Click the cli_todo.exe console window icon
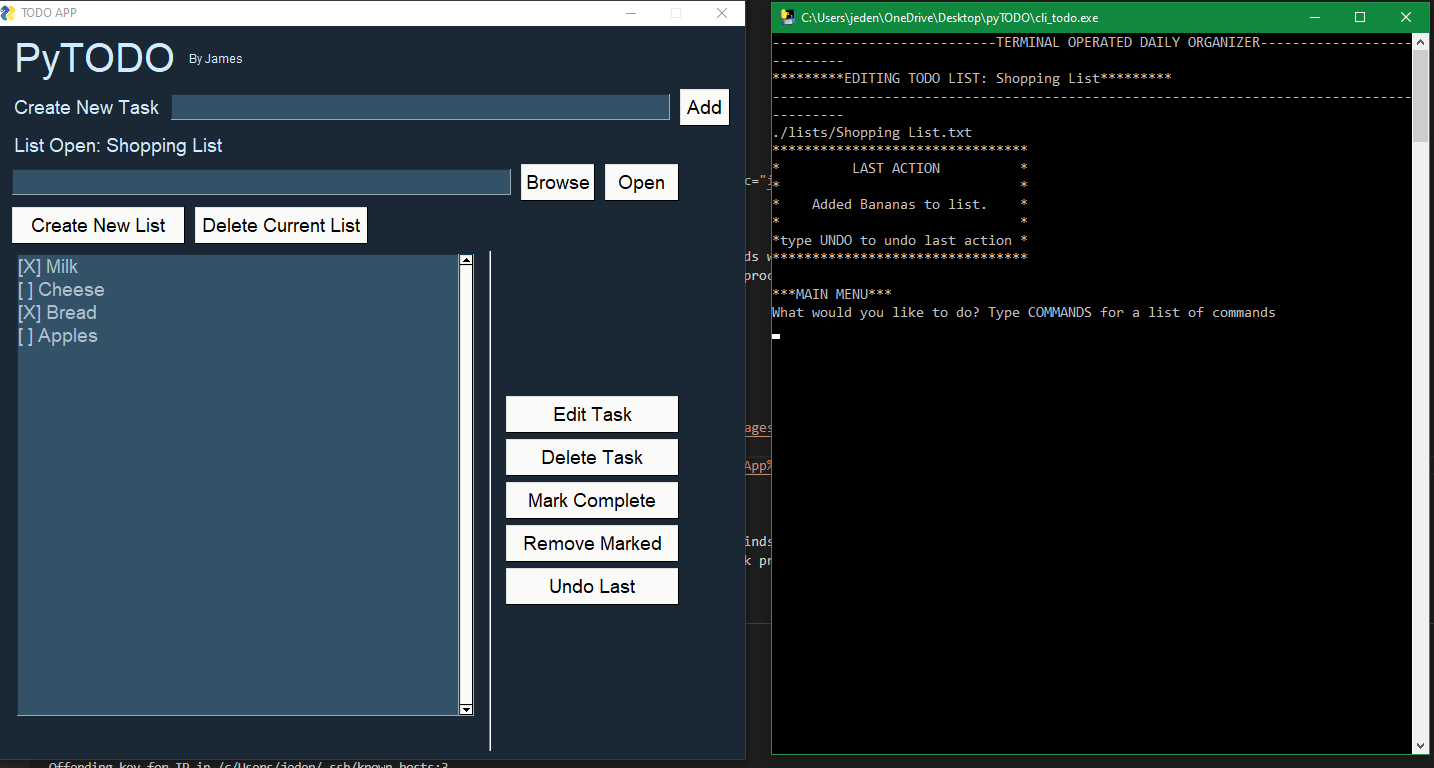The height and width of the screenshot is (768, 1434). pos(788,17)
